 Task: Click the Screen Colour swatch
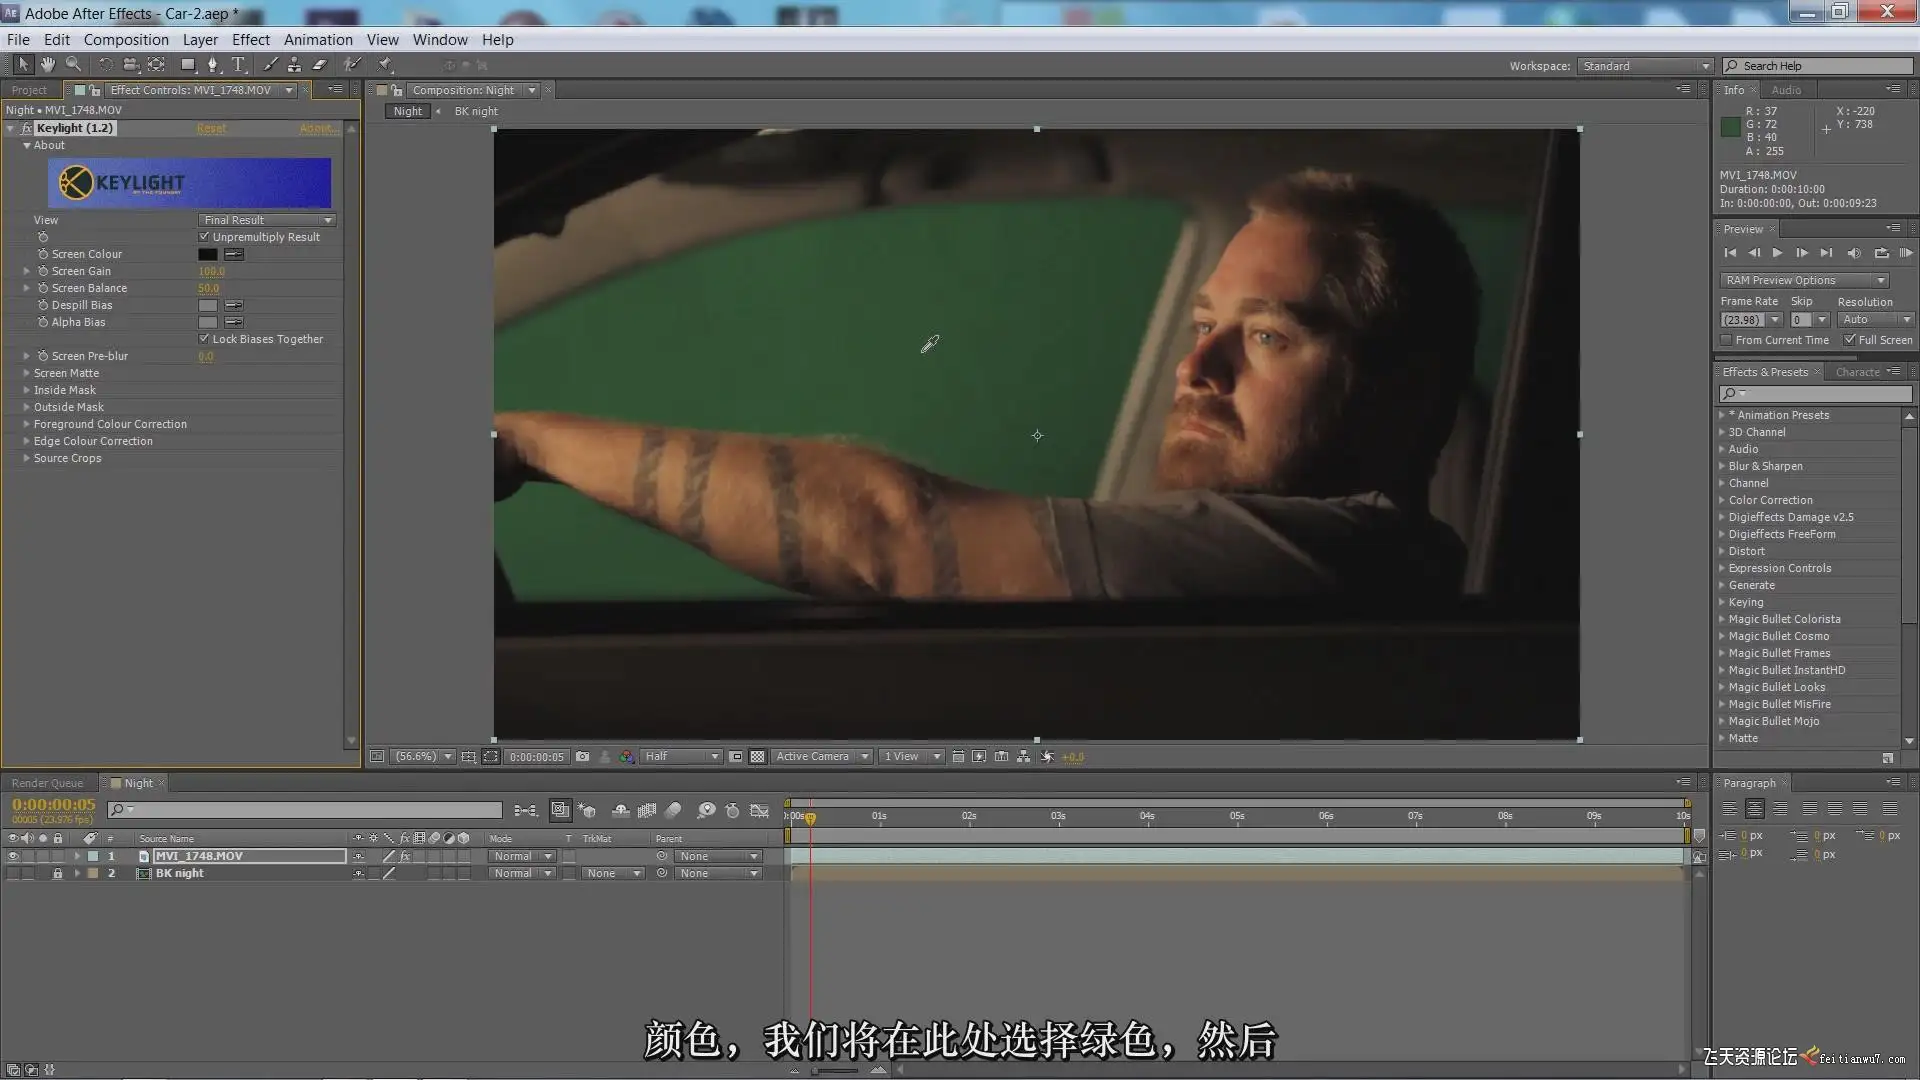click(207, 254)
